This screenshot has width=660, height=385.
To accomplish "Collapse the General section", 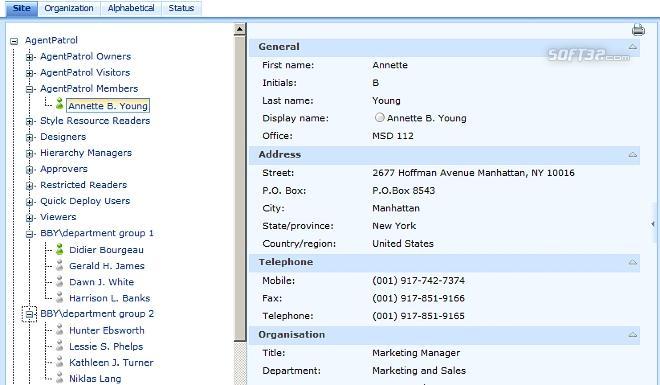I will pyautogui.click(x=632, y=46).
